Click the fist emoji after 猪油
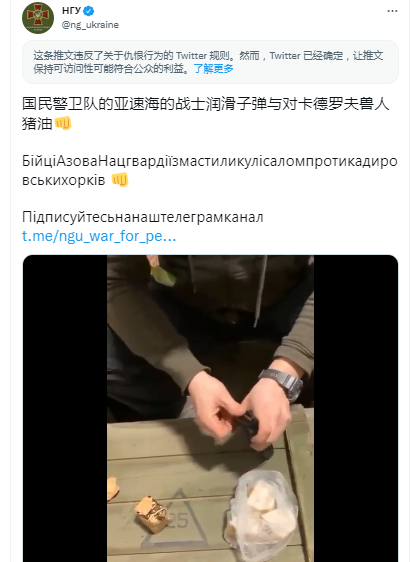This screenshot has height=562, width=412. 63,123
